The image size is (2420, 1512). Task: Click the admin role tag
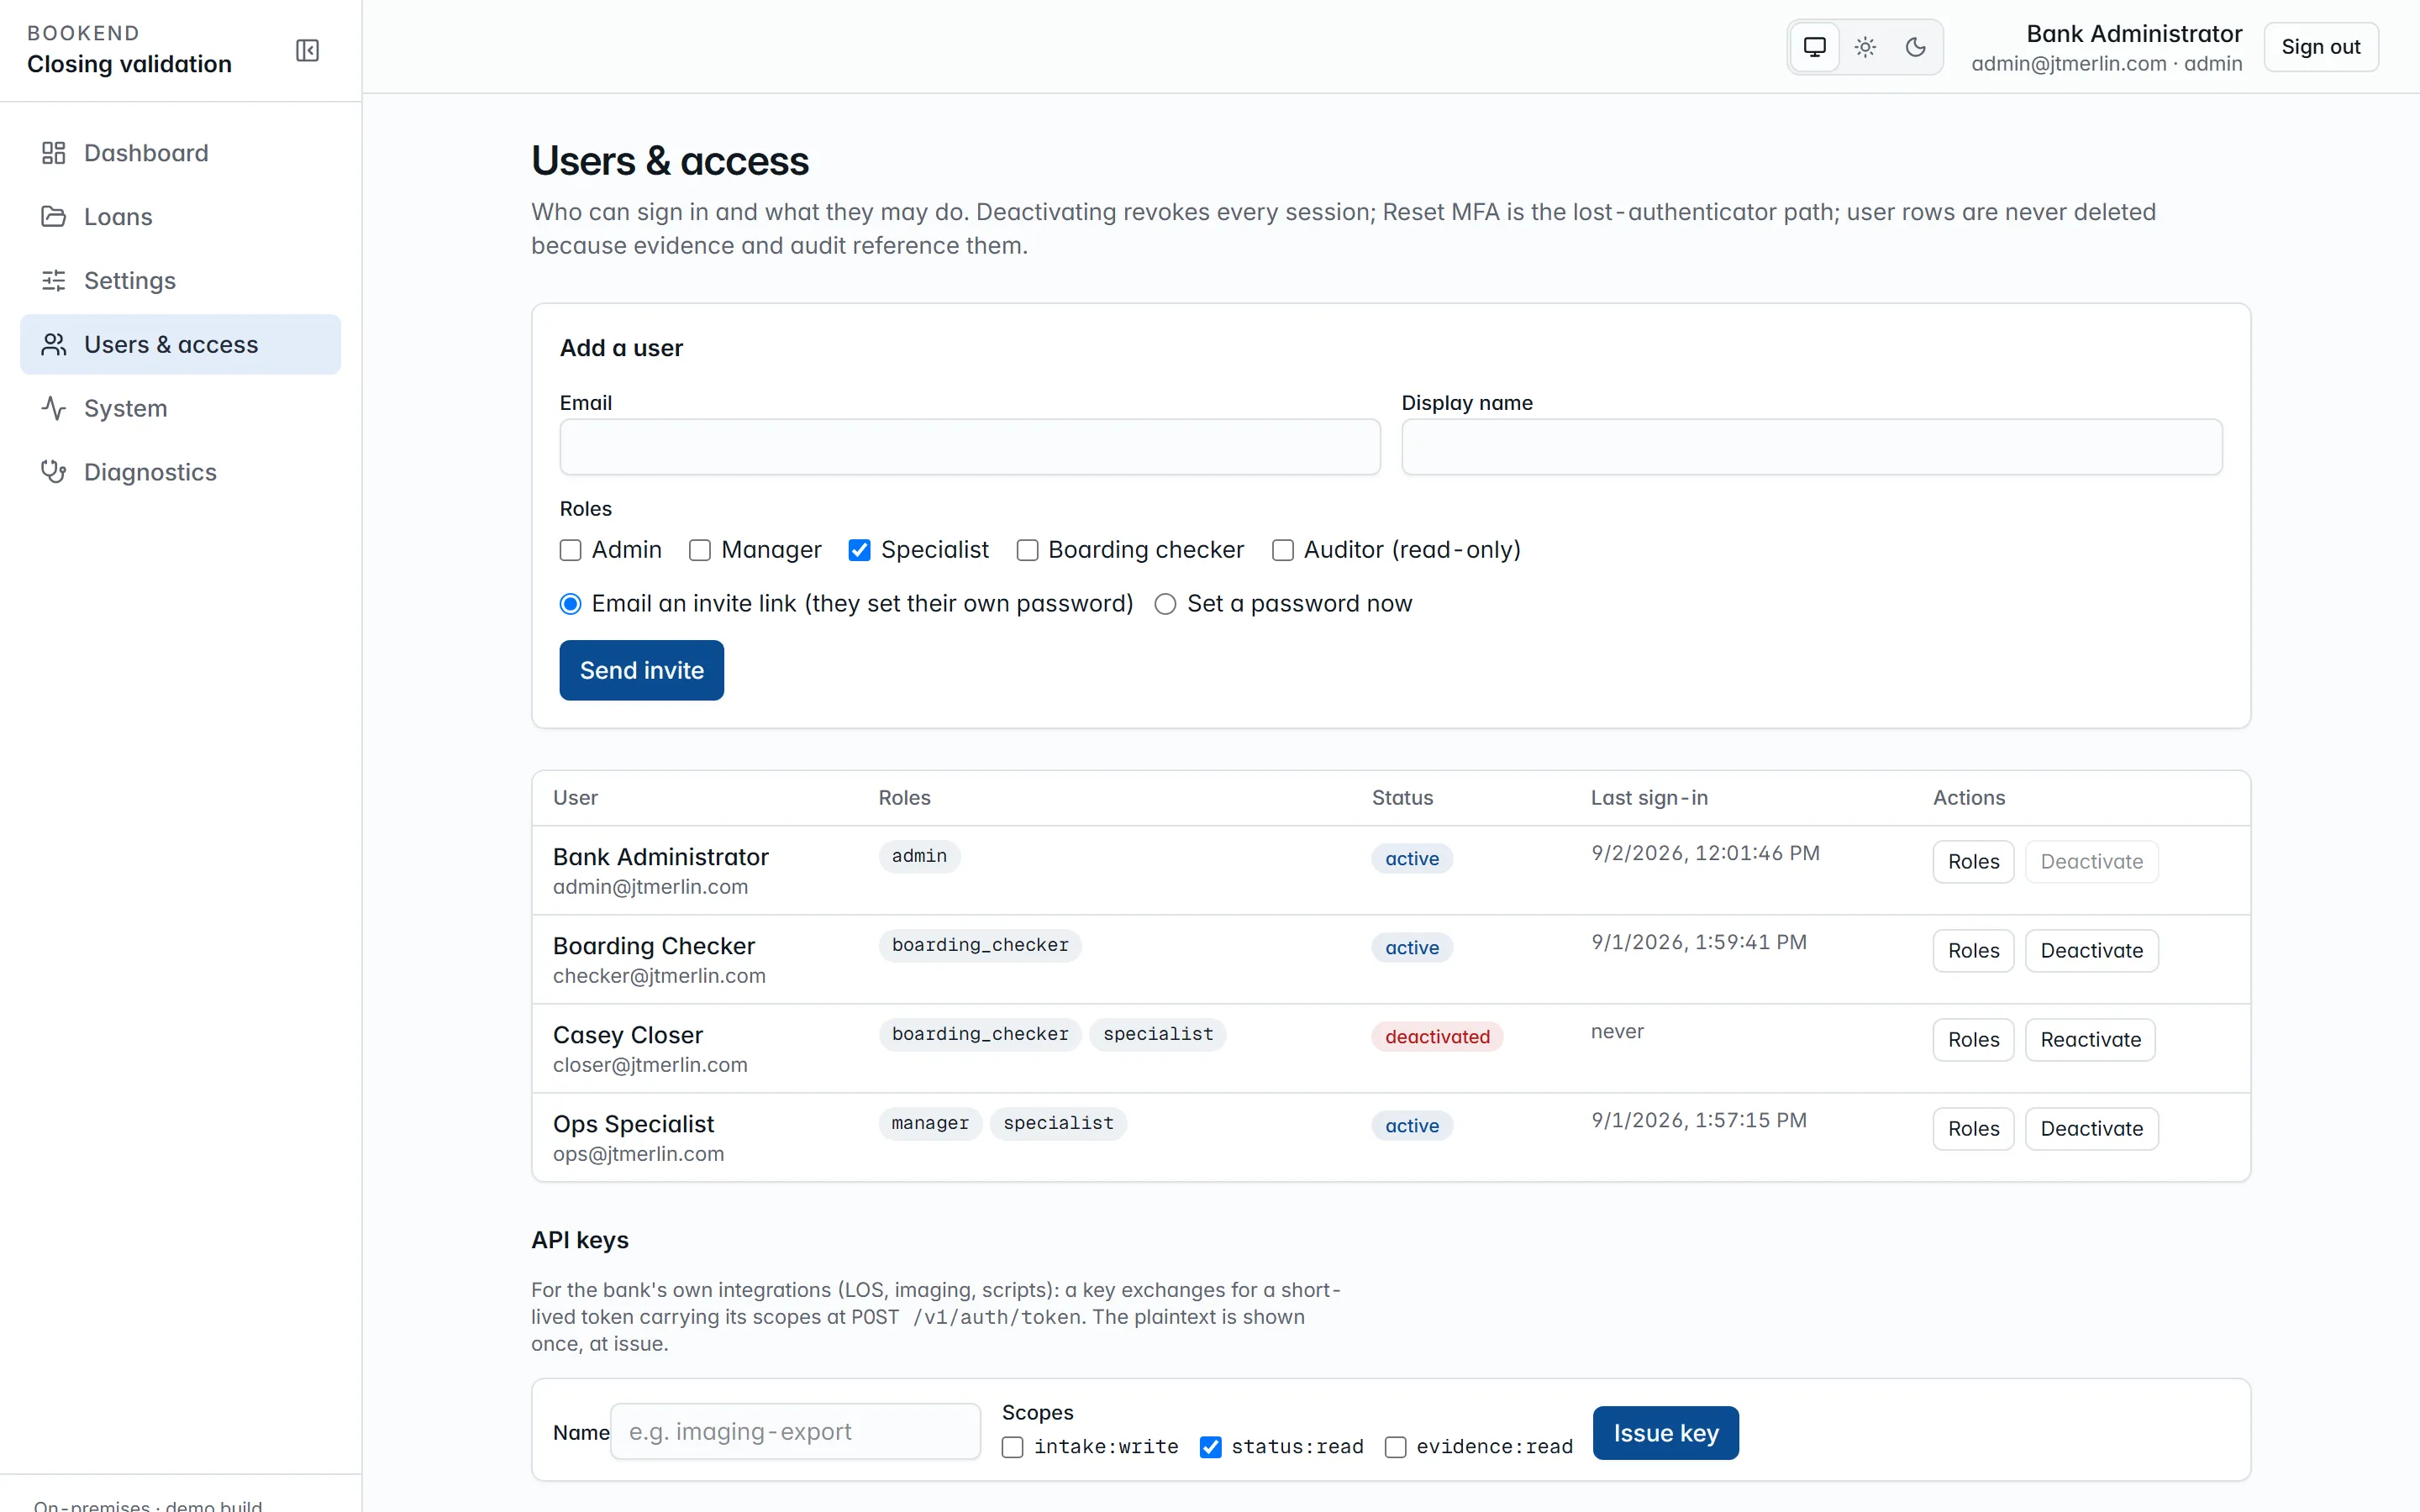[x=919, y=856]
